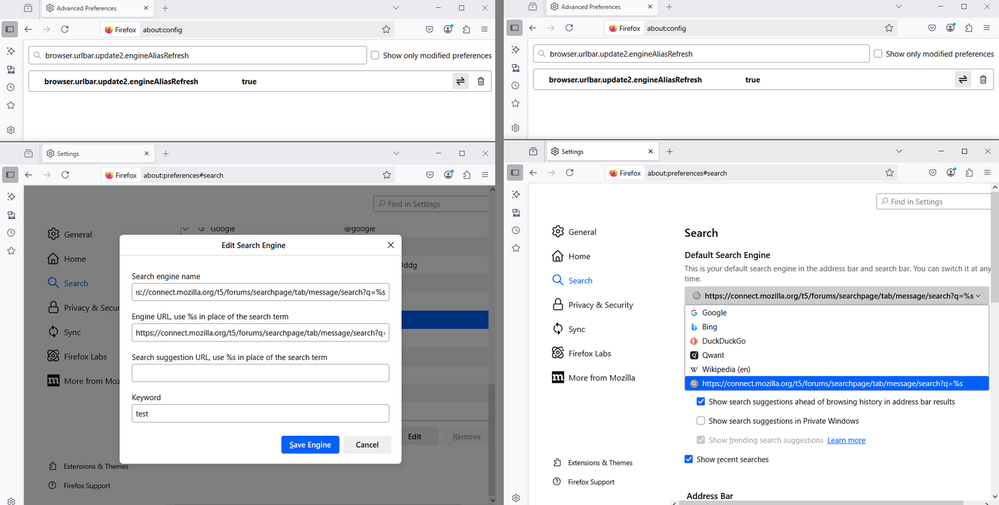Uncheck search suggestions ahead of browsing history

click(x=701, y=402)
